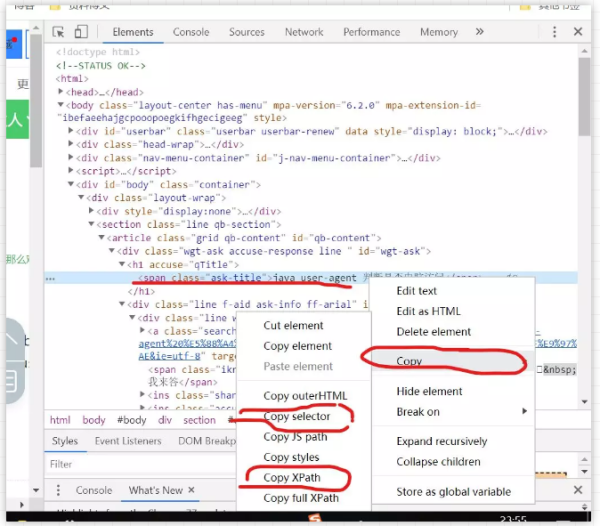600x526 pixels.
Task: Expand the head-wrap div node
Action: (x=71, y=144)
